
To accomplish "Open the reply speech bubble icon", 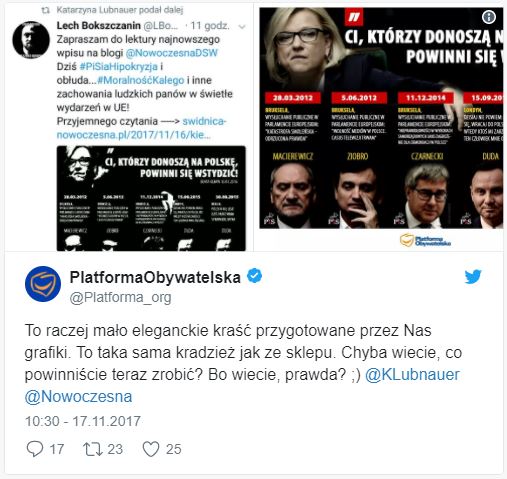I will click(x=35, y=449).
